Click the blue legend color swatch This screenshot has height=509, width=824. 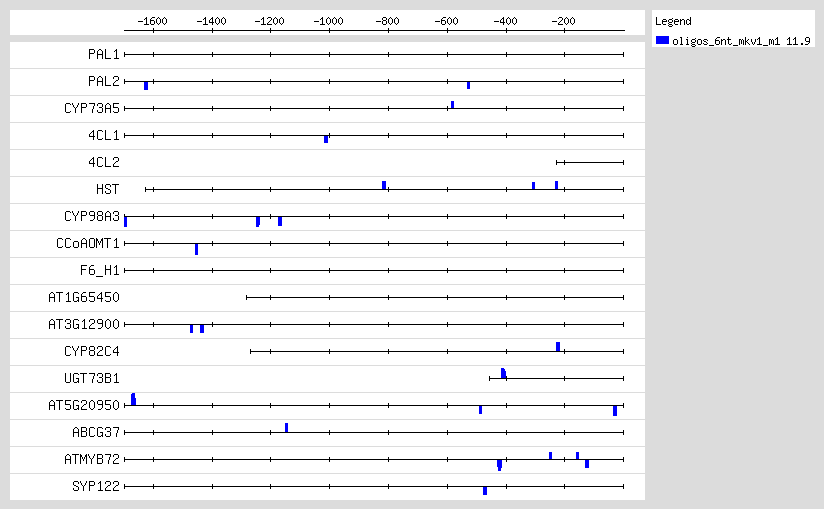pyautogui.click(x=662, y=40)
